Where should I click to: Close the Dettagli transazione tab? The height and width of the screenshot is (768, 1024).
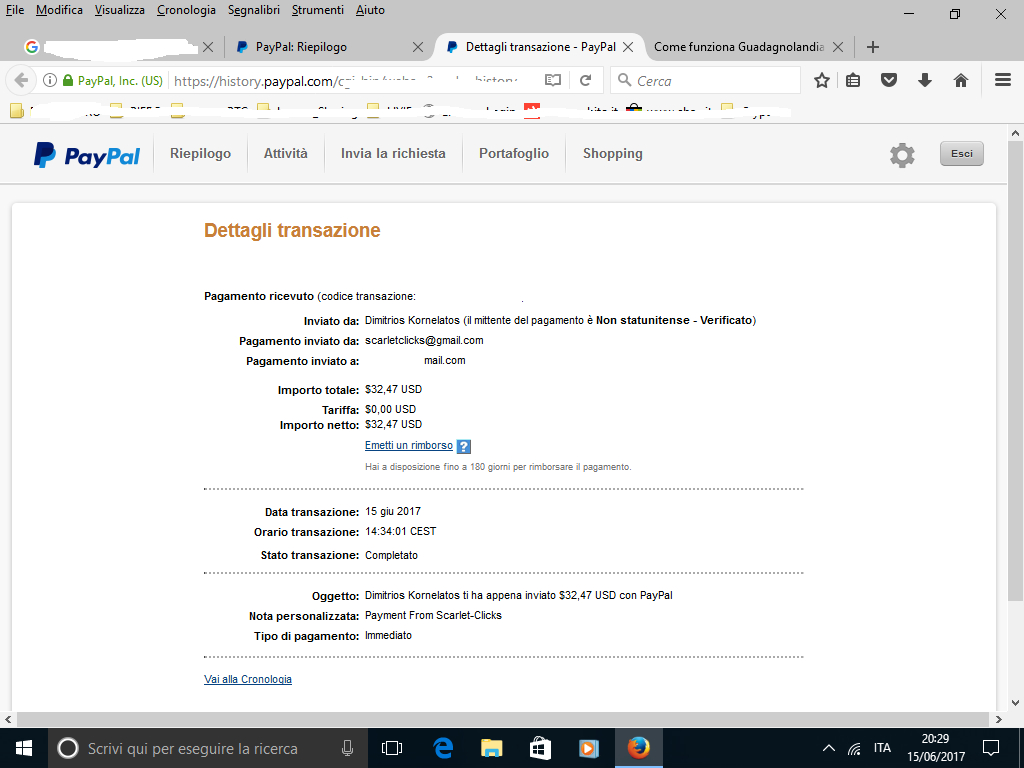[628, 47]
